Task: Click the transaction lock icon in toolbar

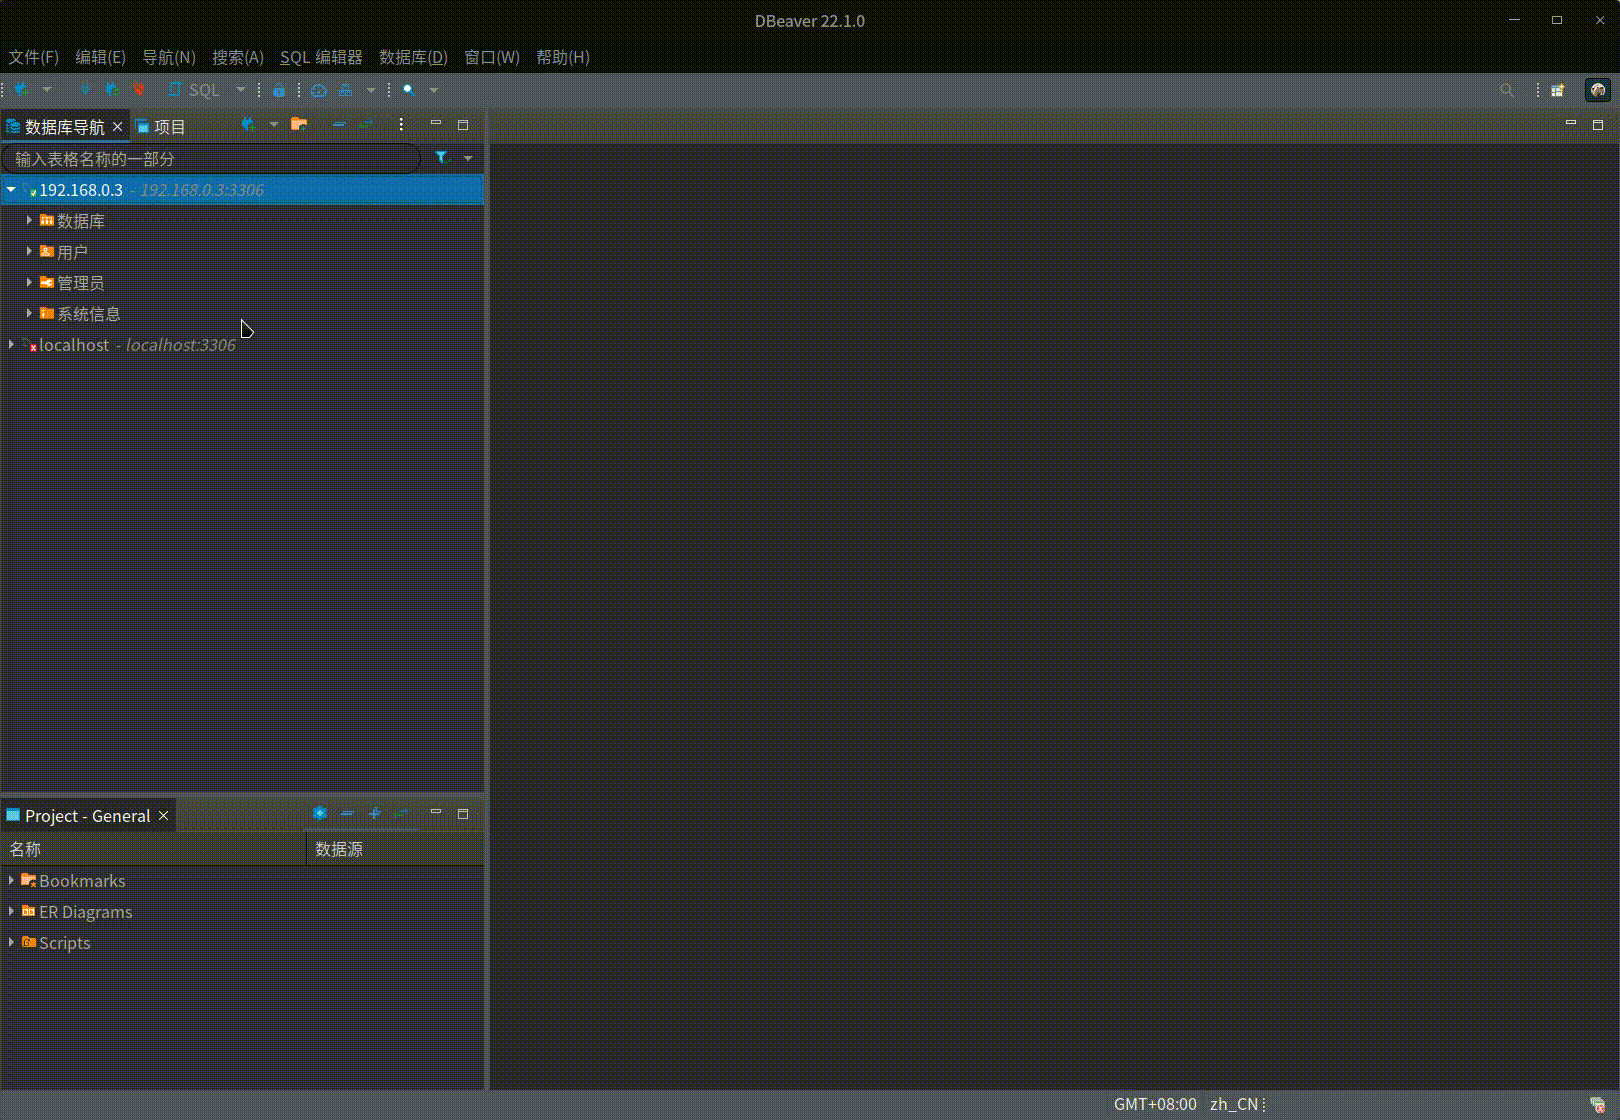Action: click(279, 90)
